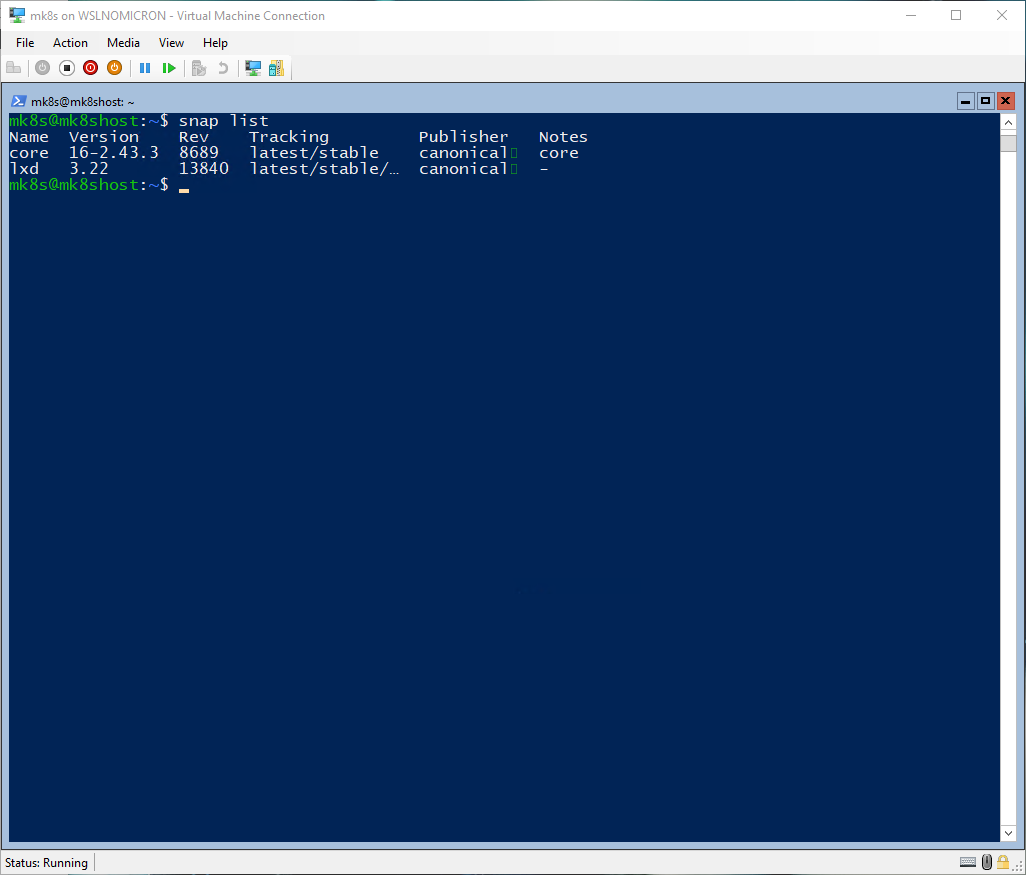Click the keyboard indicator in the status bar
The image size is (1026, 875).
pos(967,862)
